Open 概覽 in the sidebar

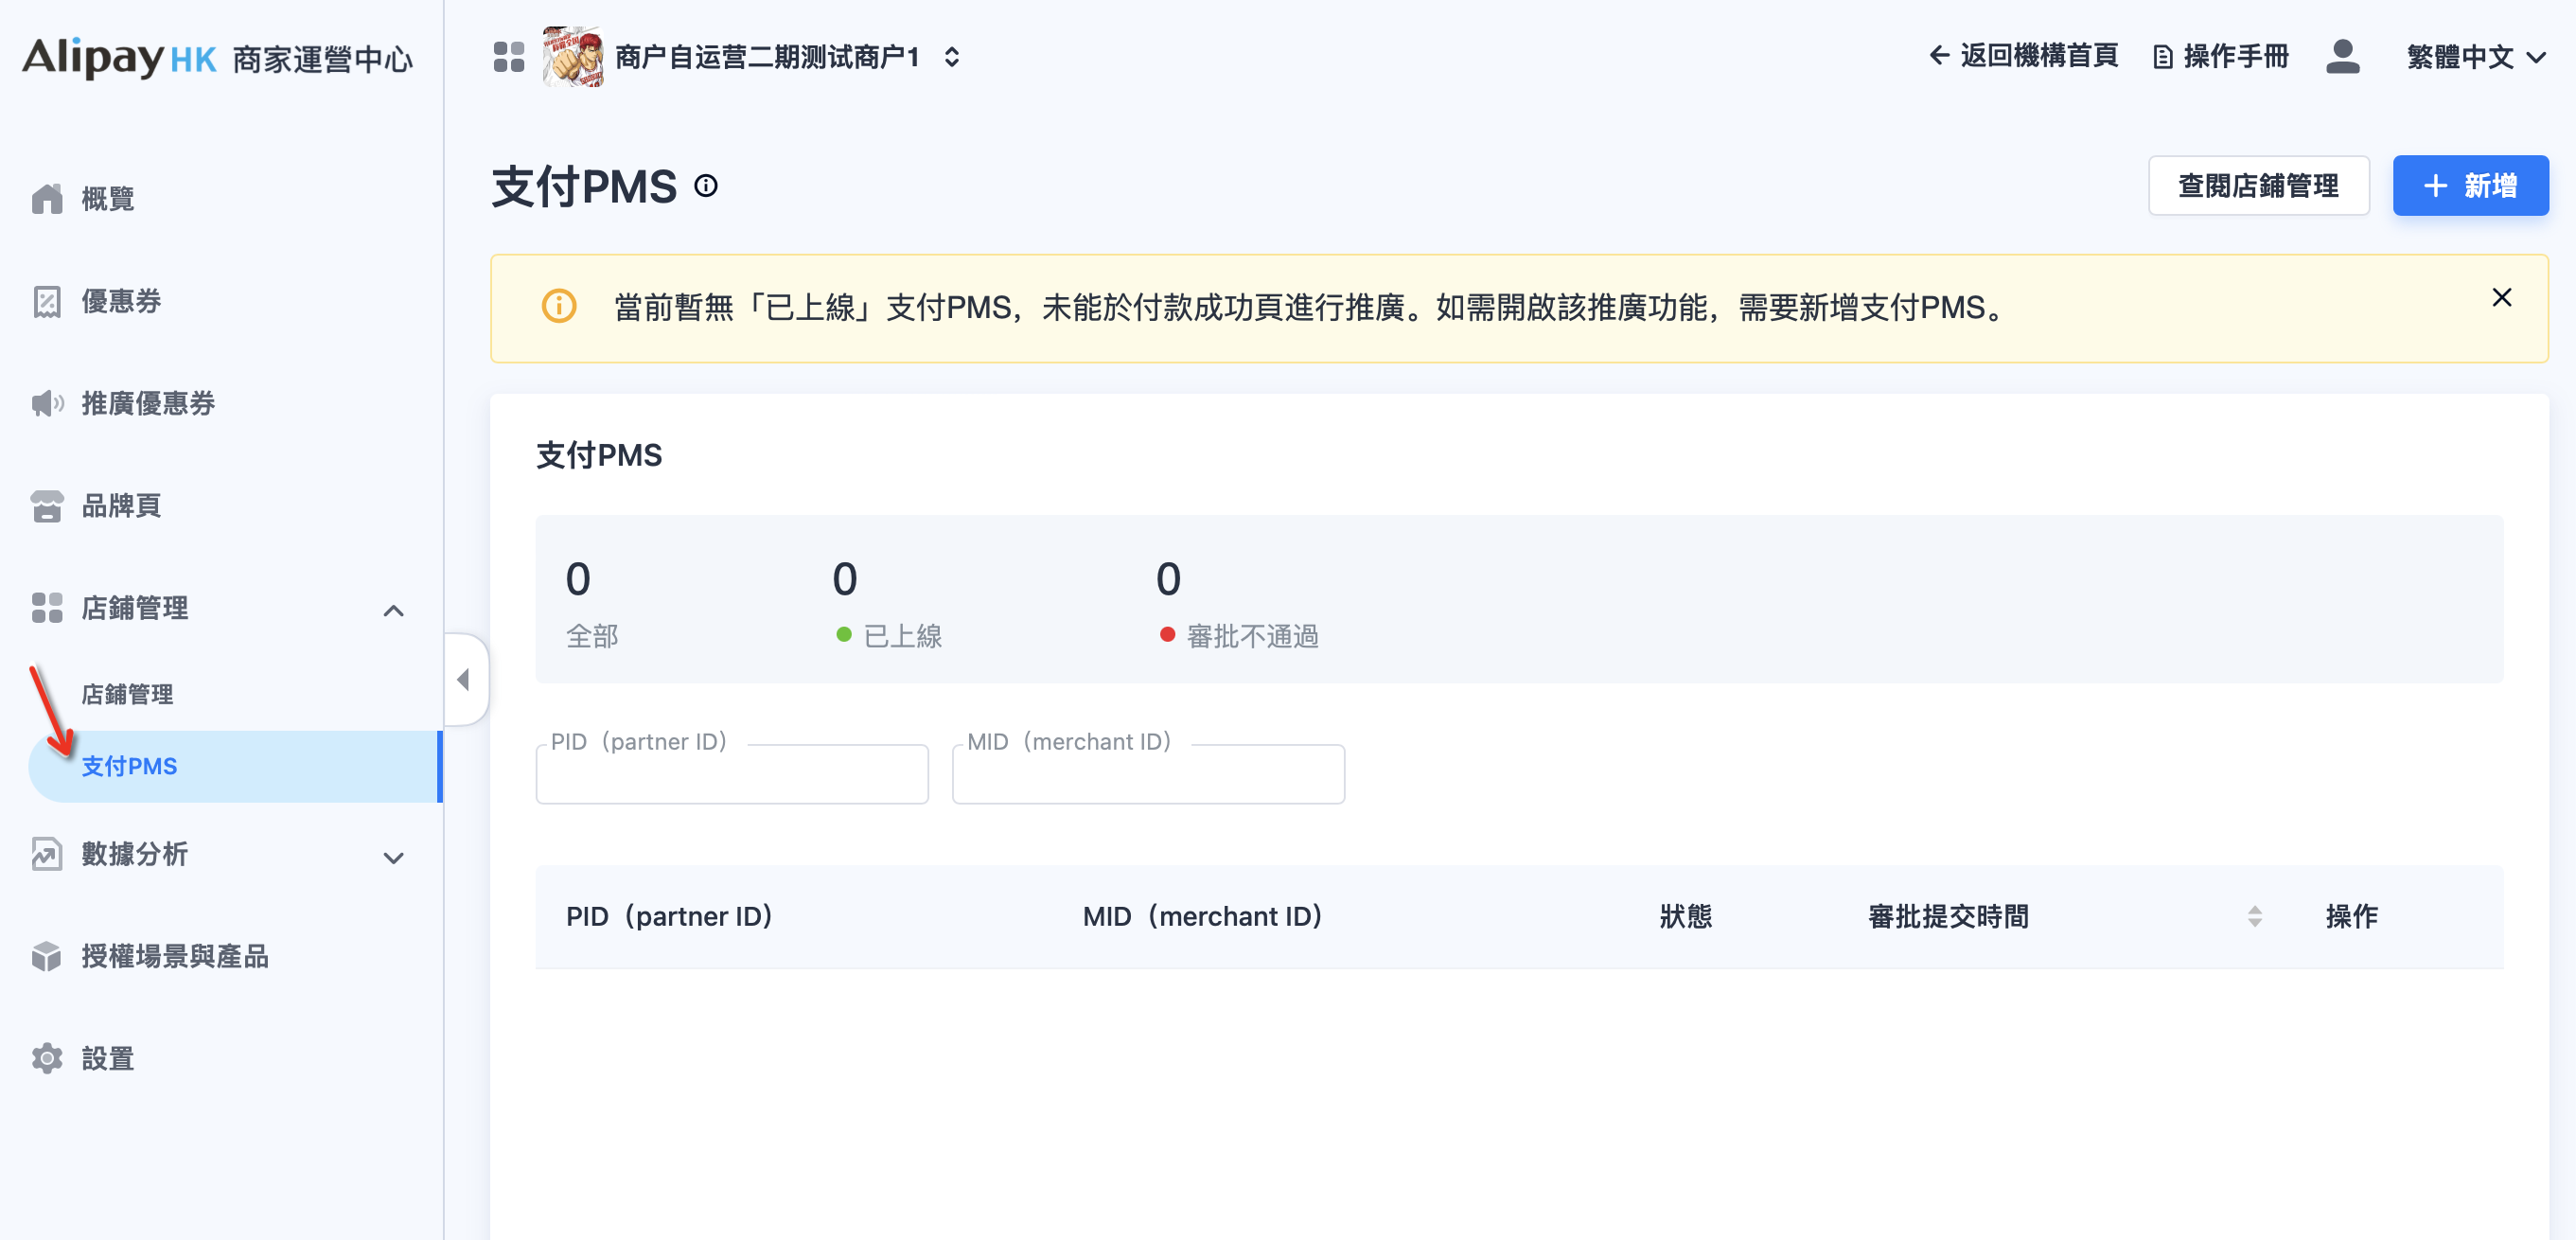(108, 199)
